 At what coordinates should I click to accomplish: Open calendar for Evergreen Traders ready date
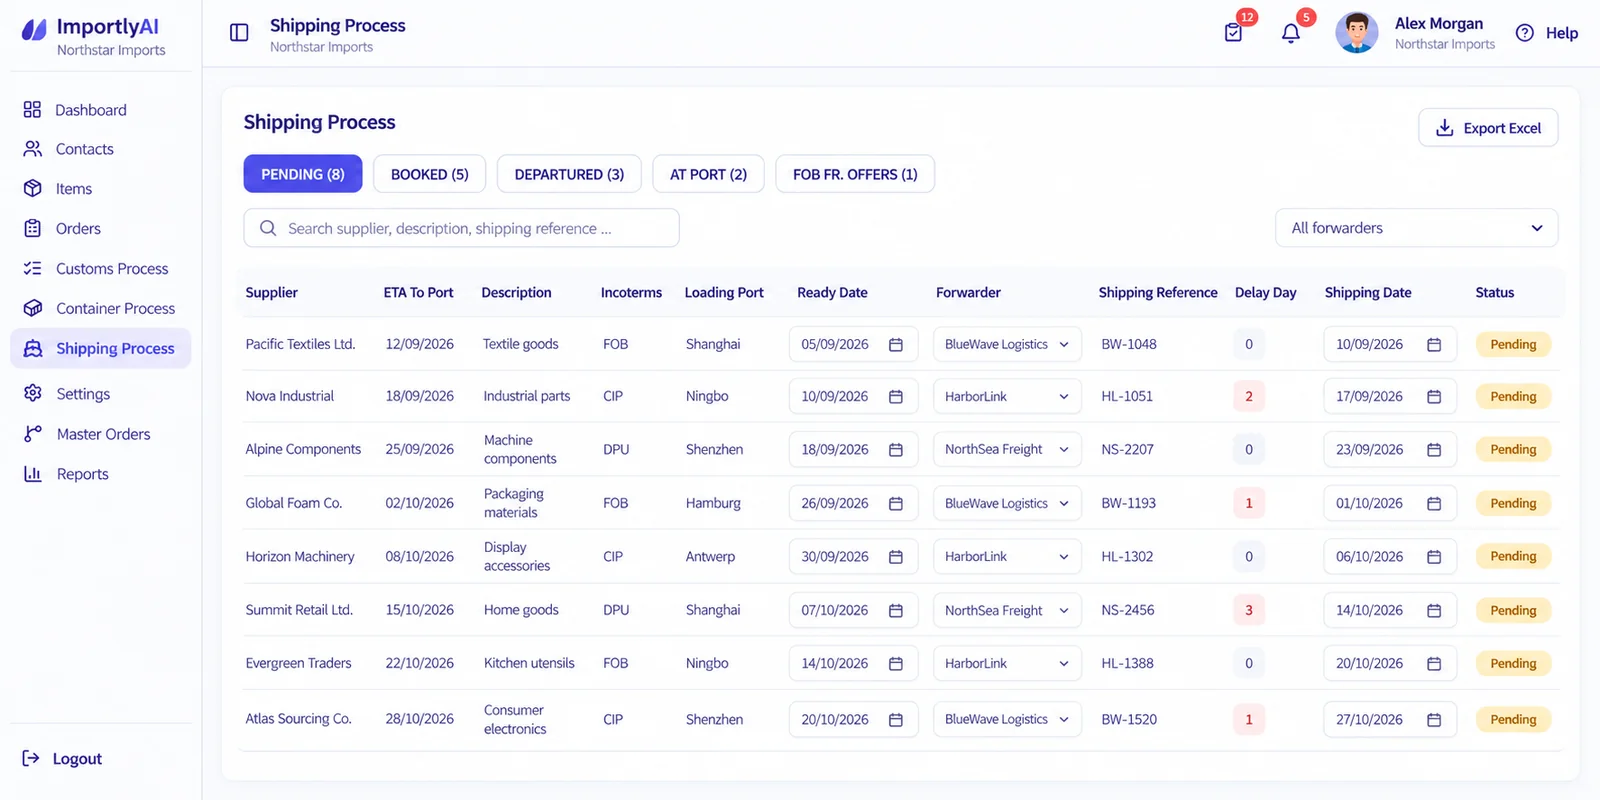click(x=896, y=664)
